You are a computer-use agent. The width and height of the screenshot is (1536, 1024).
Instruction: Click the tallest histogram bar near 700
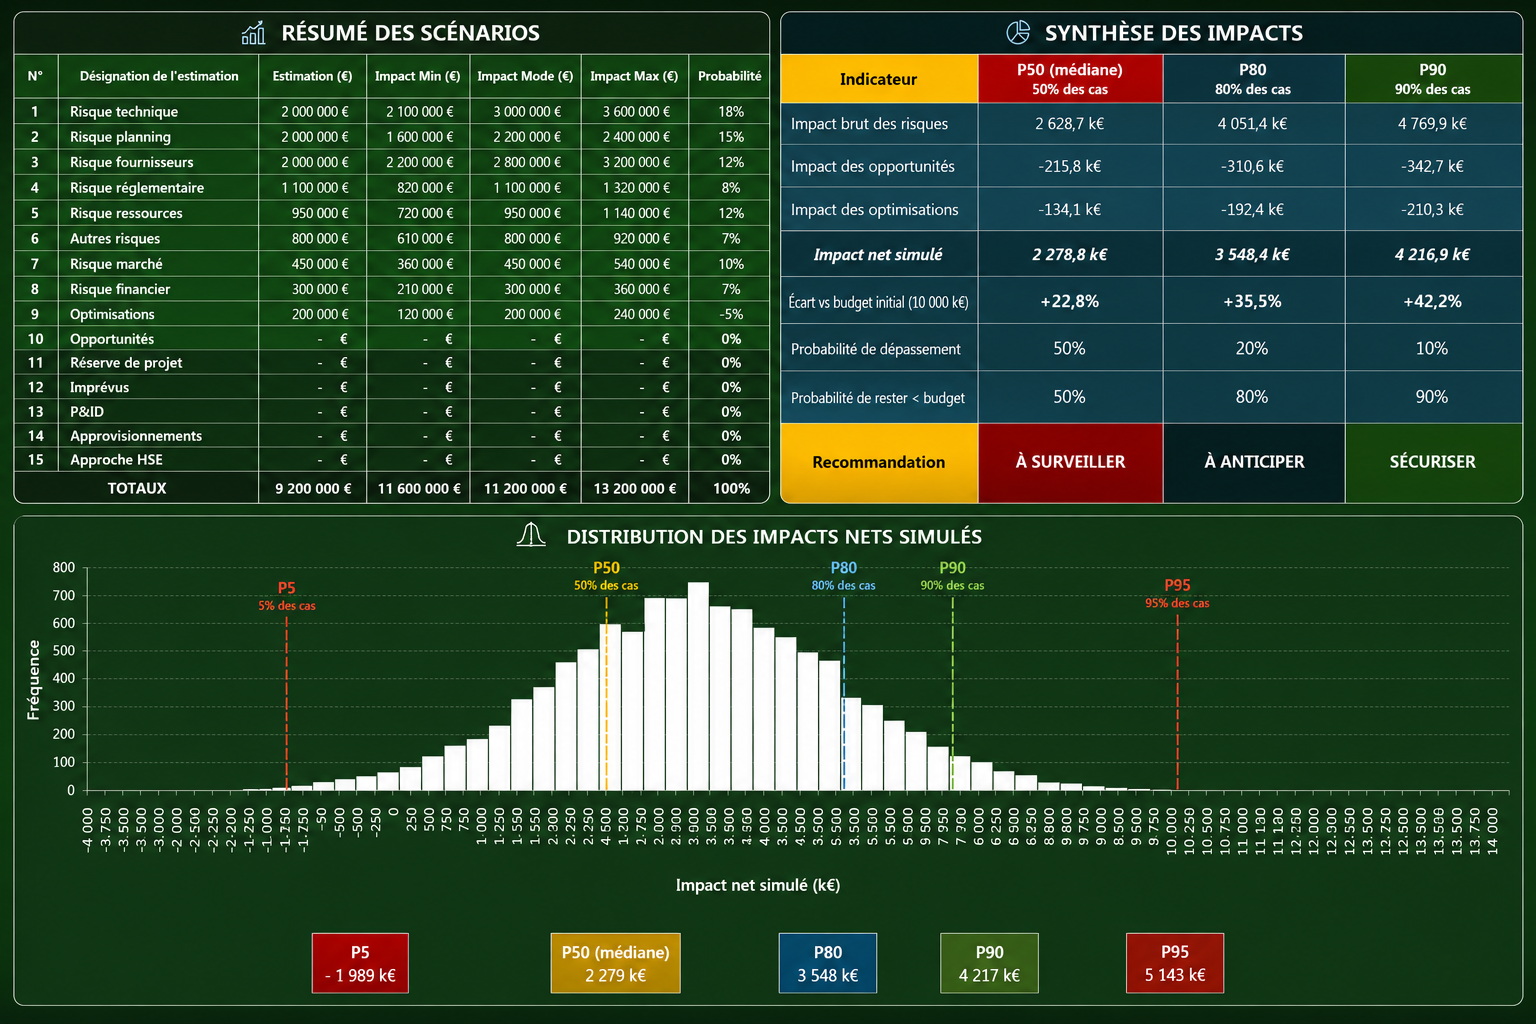click(698, 686)
